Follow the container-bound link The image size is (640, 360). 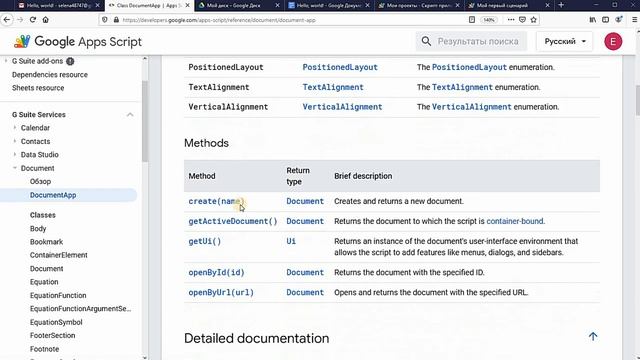tap(515, 221)
